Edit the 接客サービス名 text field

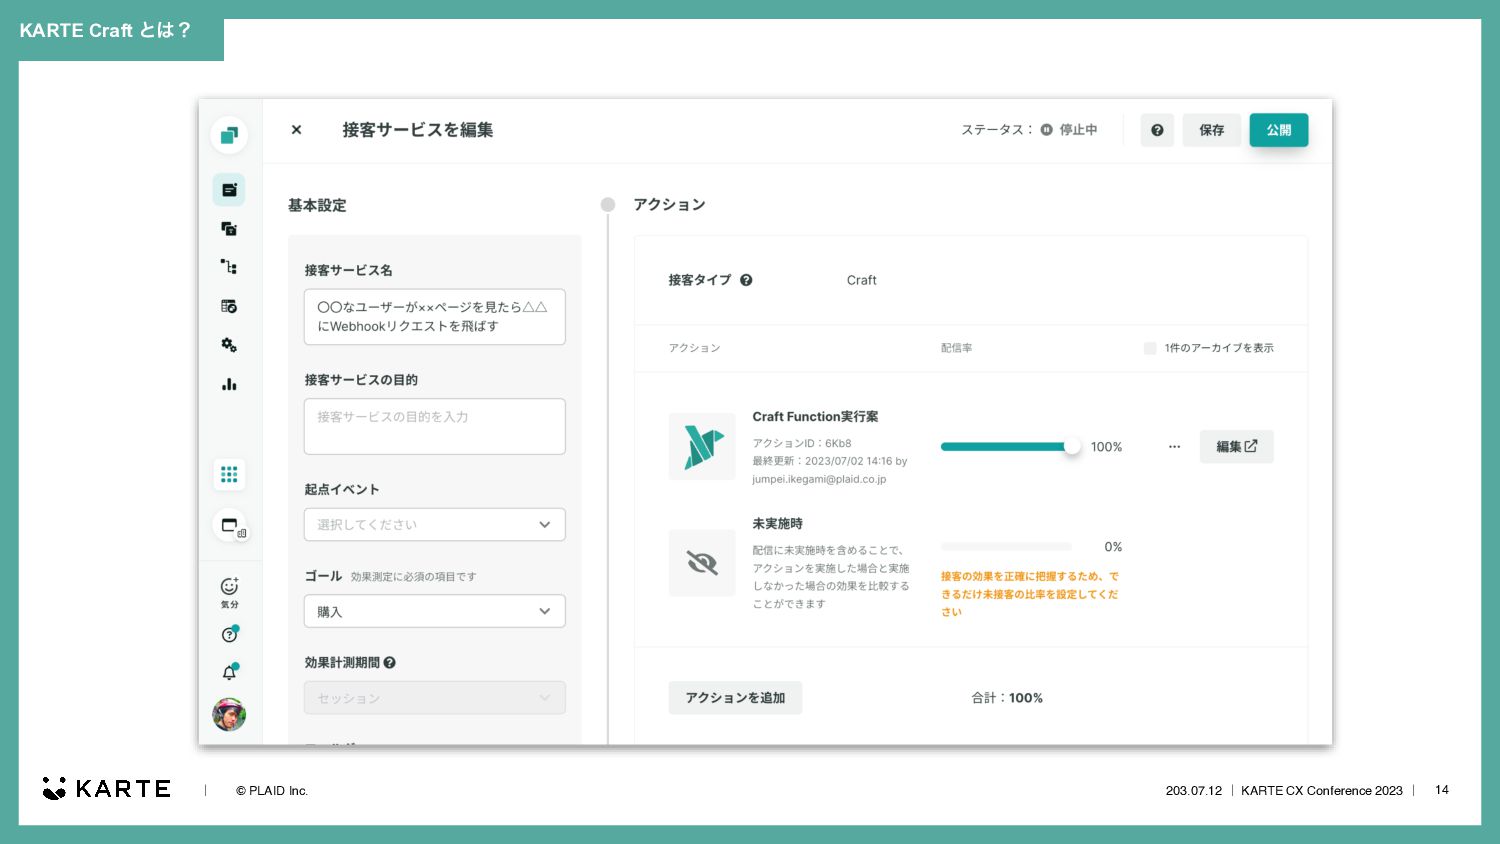click(x=435, y=317)
